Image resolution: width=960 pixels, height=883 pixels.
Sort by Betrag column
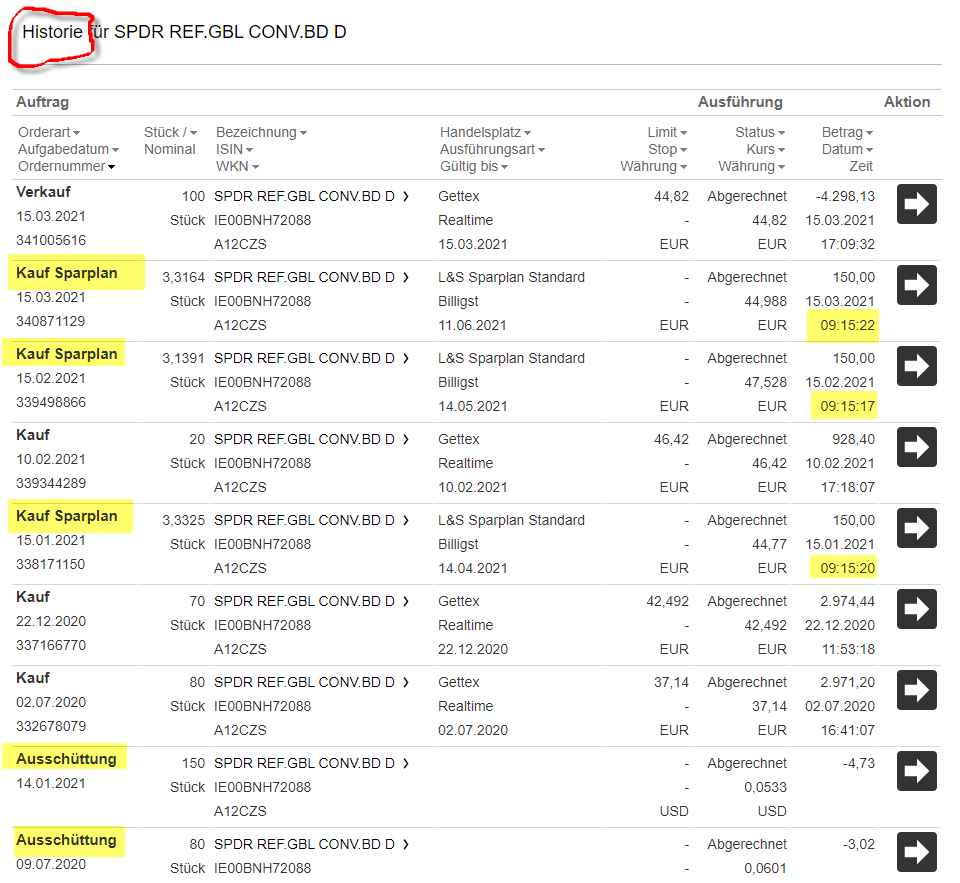point(847,132)
